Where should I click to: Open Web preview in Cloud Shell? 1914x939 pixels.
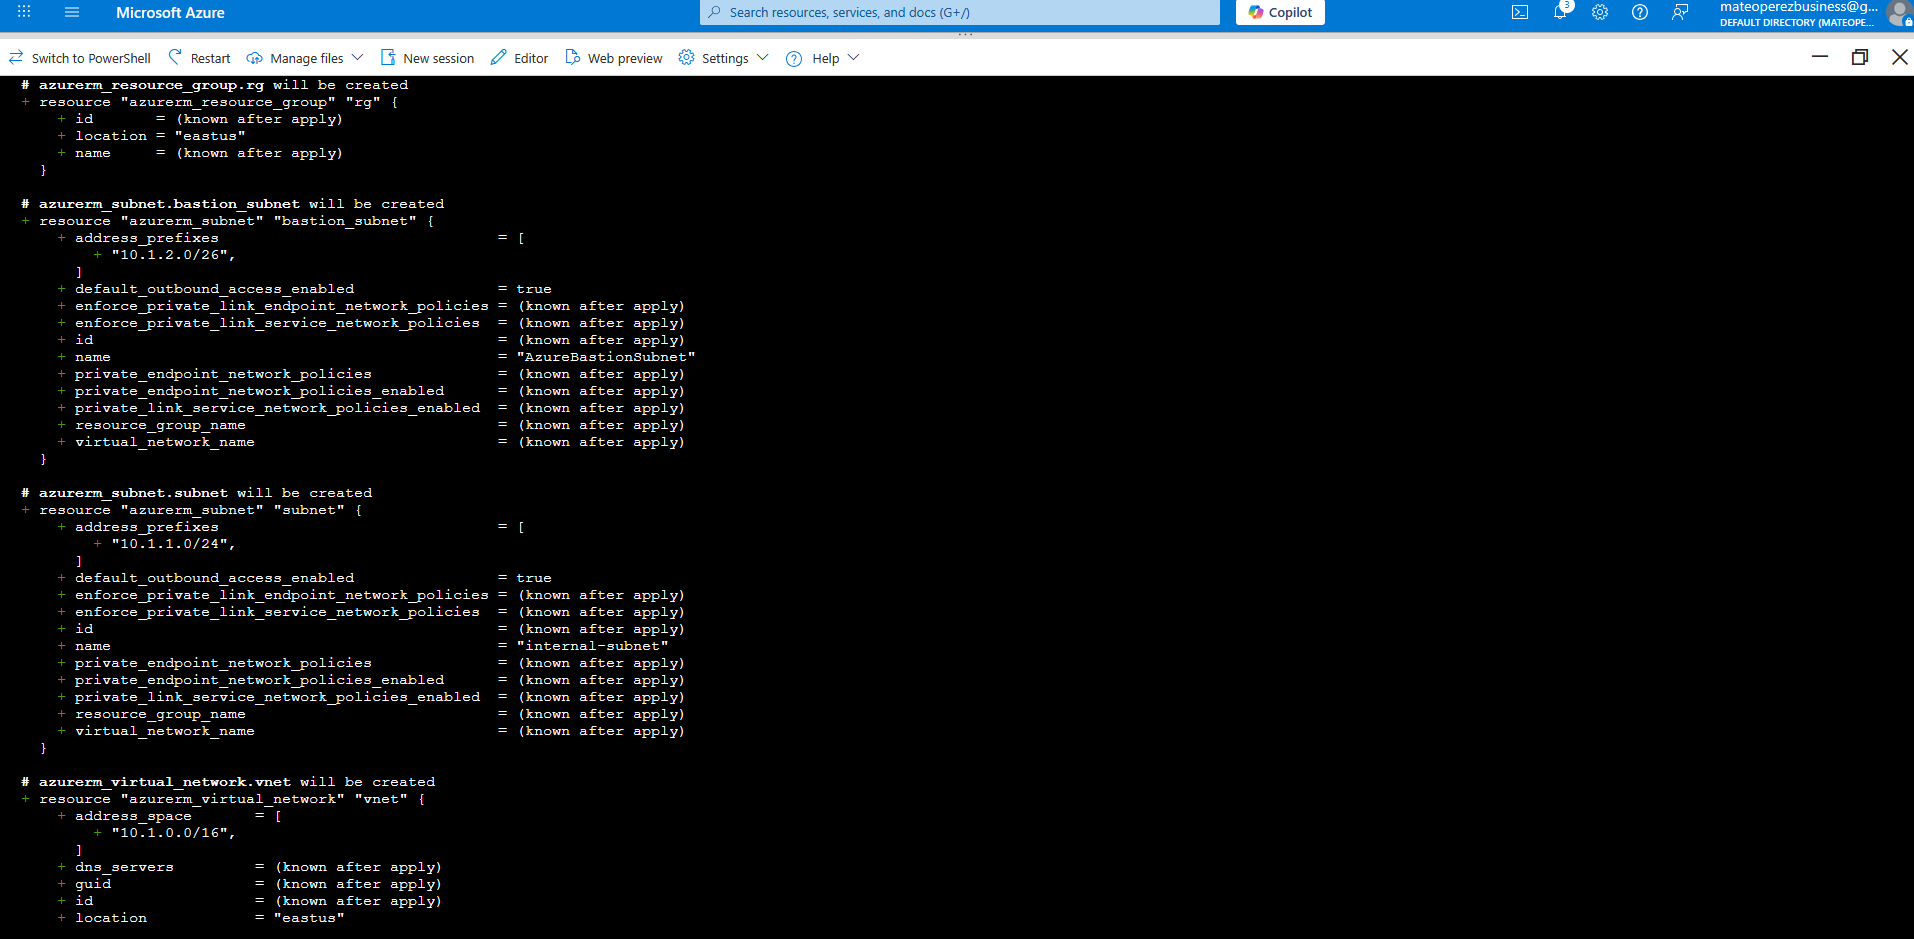(613, 57)
